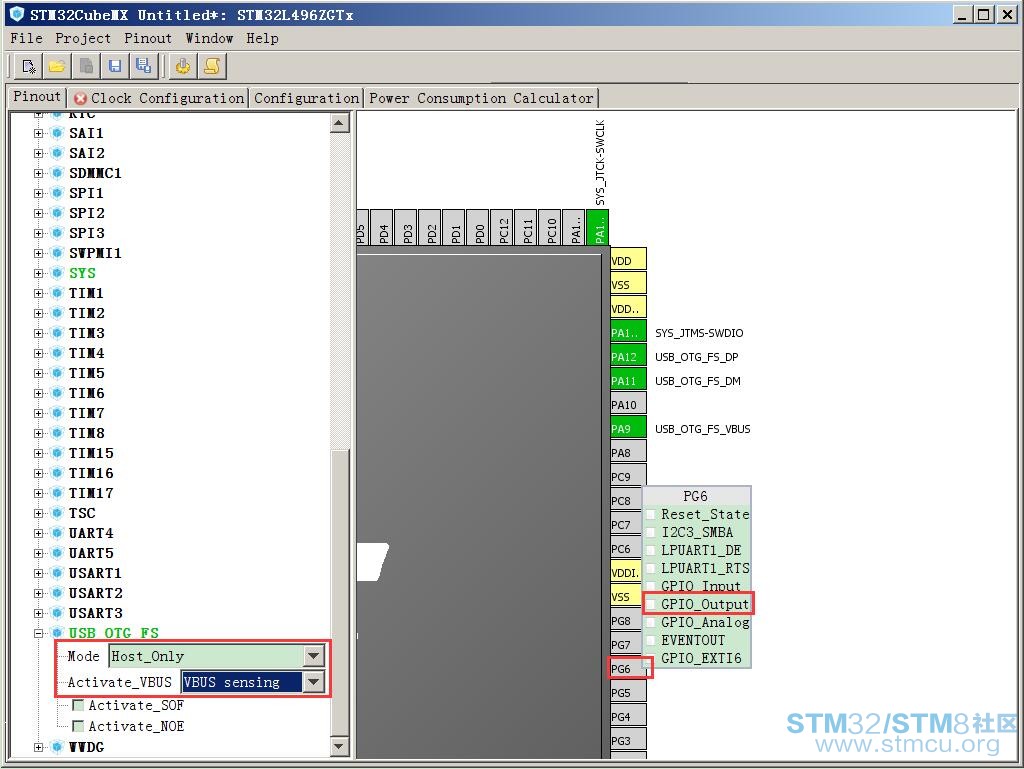Select GPIO_EXTI6 option for PG6

tap(697, 658)
